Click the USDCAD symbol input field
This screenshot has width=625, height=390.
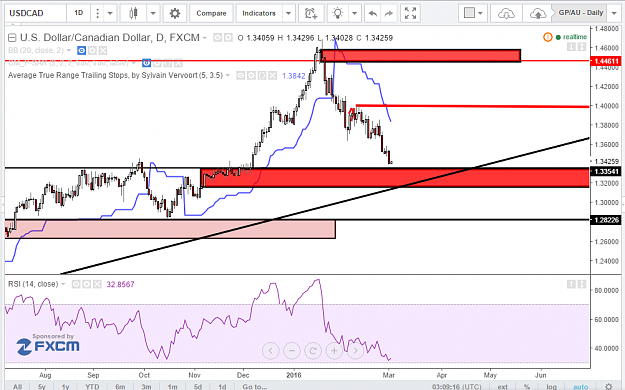pyautogui.click(x=35, y=13)
